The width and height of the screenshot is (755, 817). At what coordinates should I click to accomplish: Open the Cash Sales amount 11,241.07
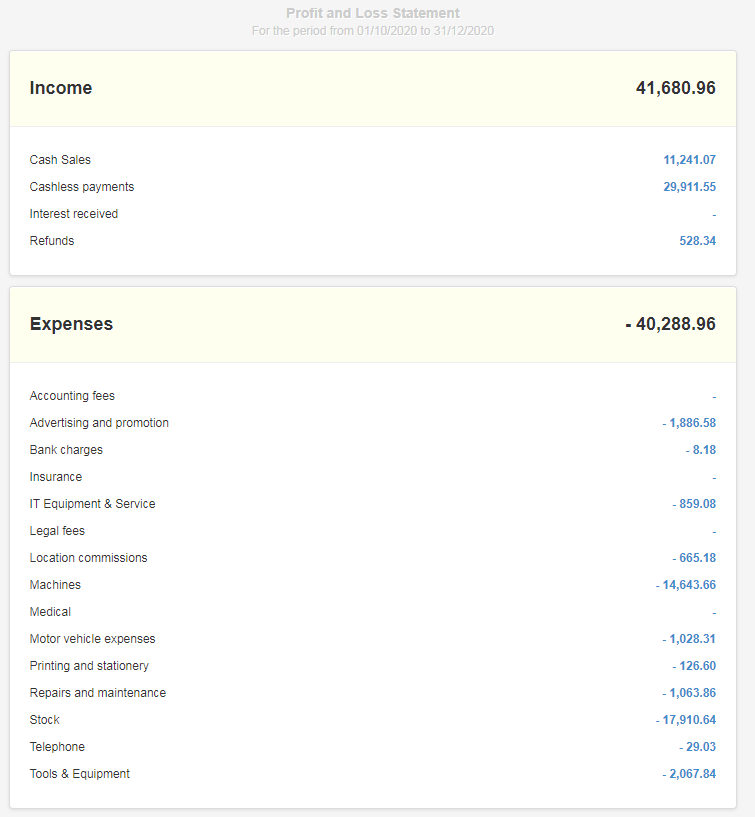tap(689, 160)
